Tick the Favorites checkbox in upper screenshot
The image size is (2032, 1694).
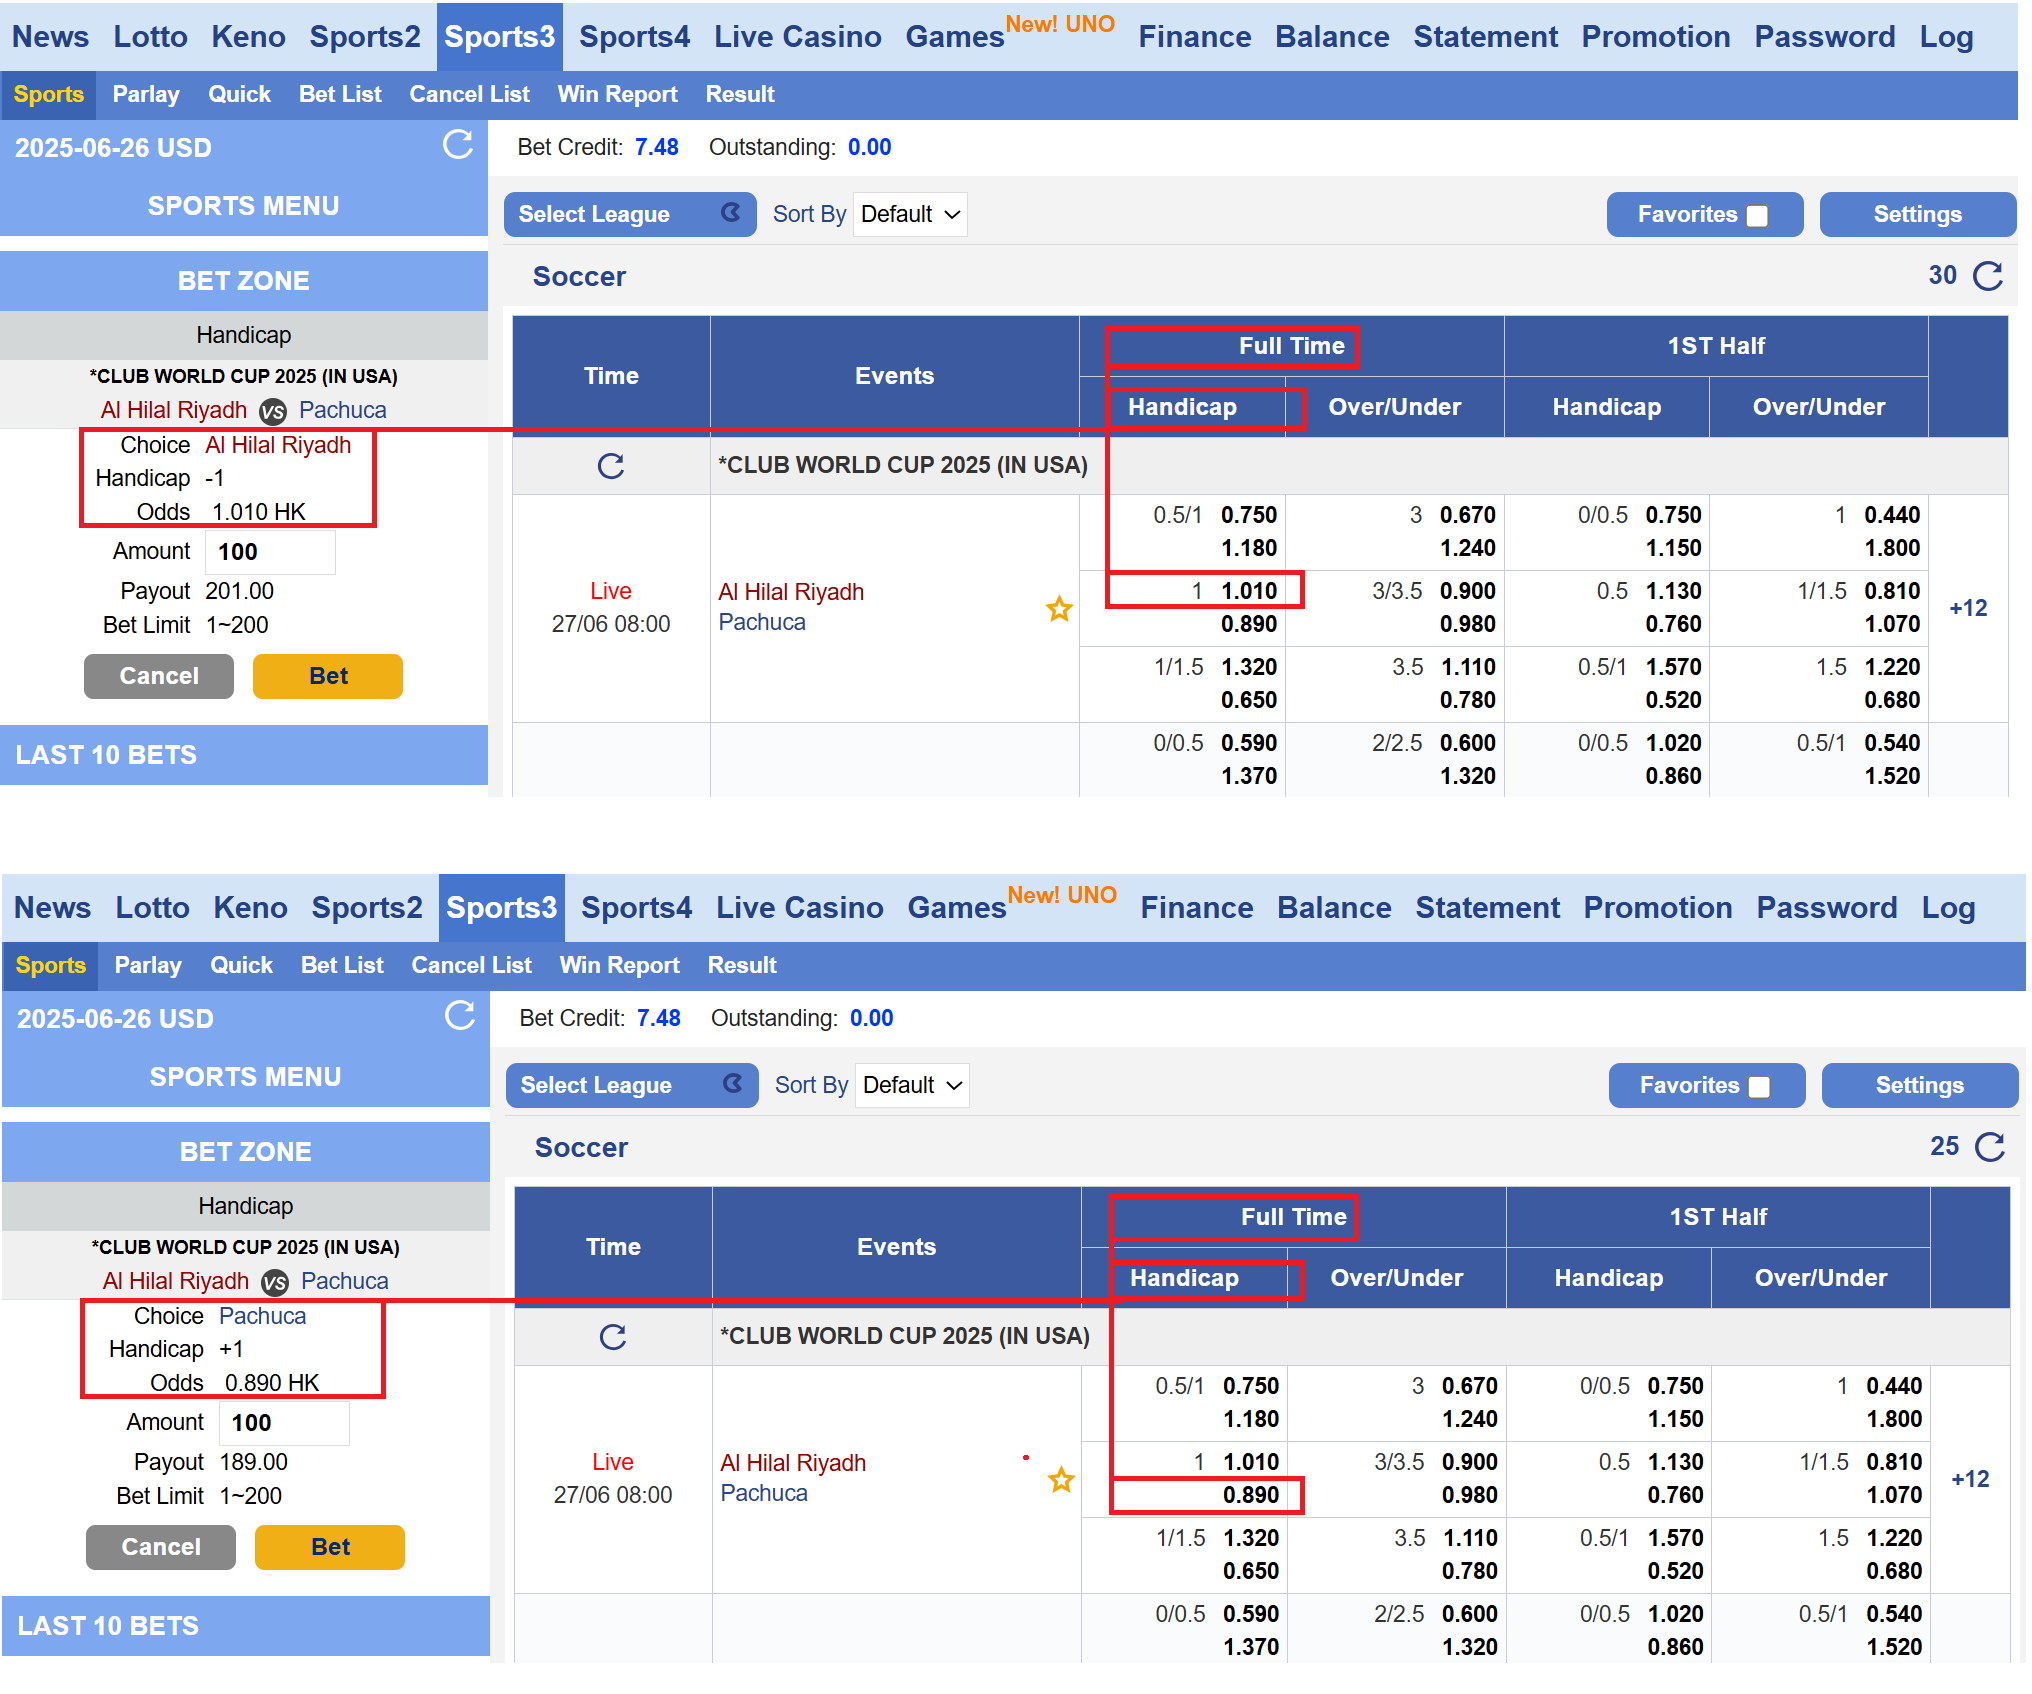pos(1757,216)
